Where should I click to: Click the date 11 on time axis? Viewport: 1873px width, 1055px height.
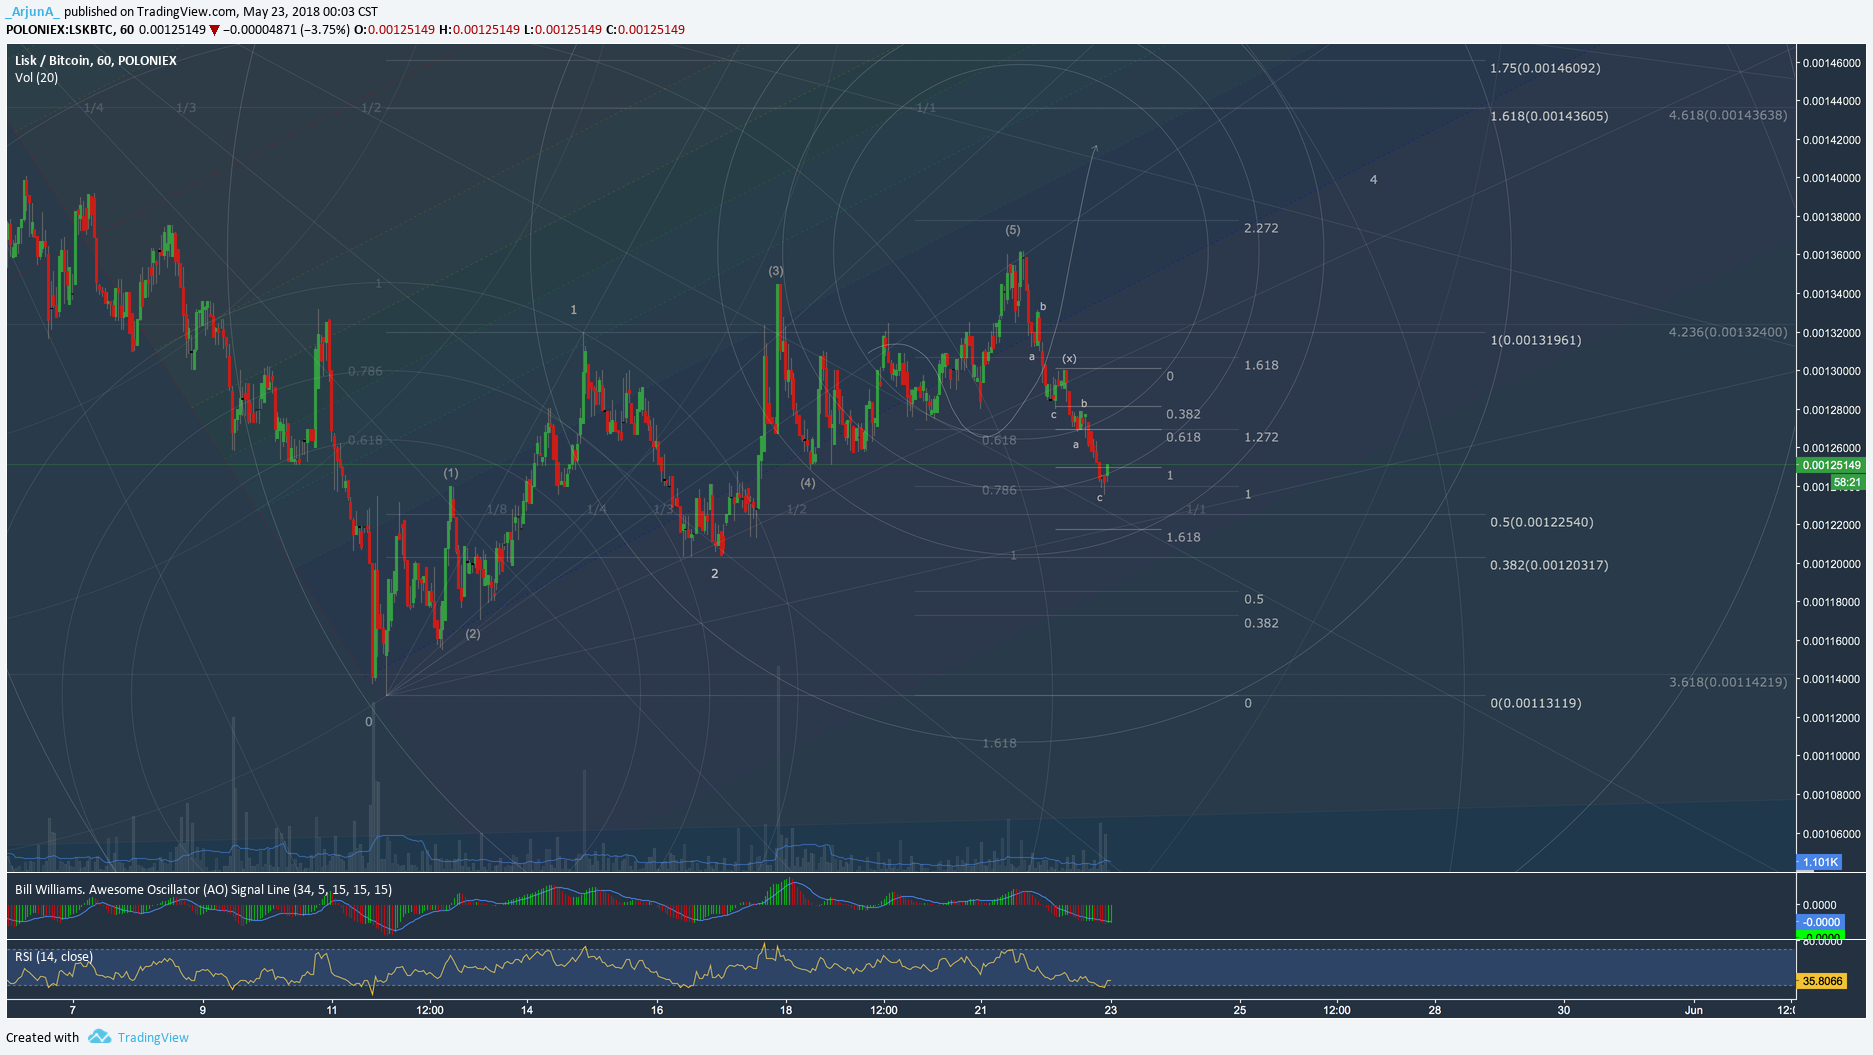coord(332,1010)
